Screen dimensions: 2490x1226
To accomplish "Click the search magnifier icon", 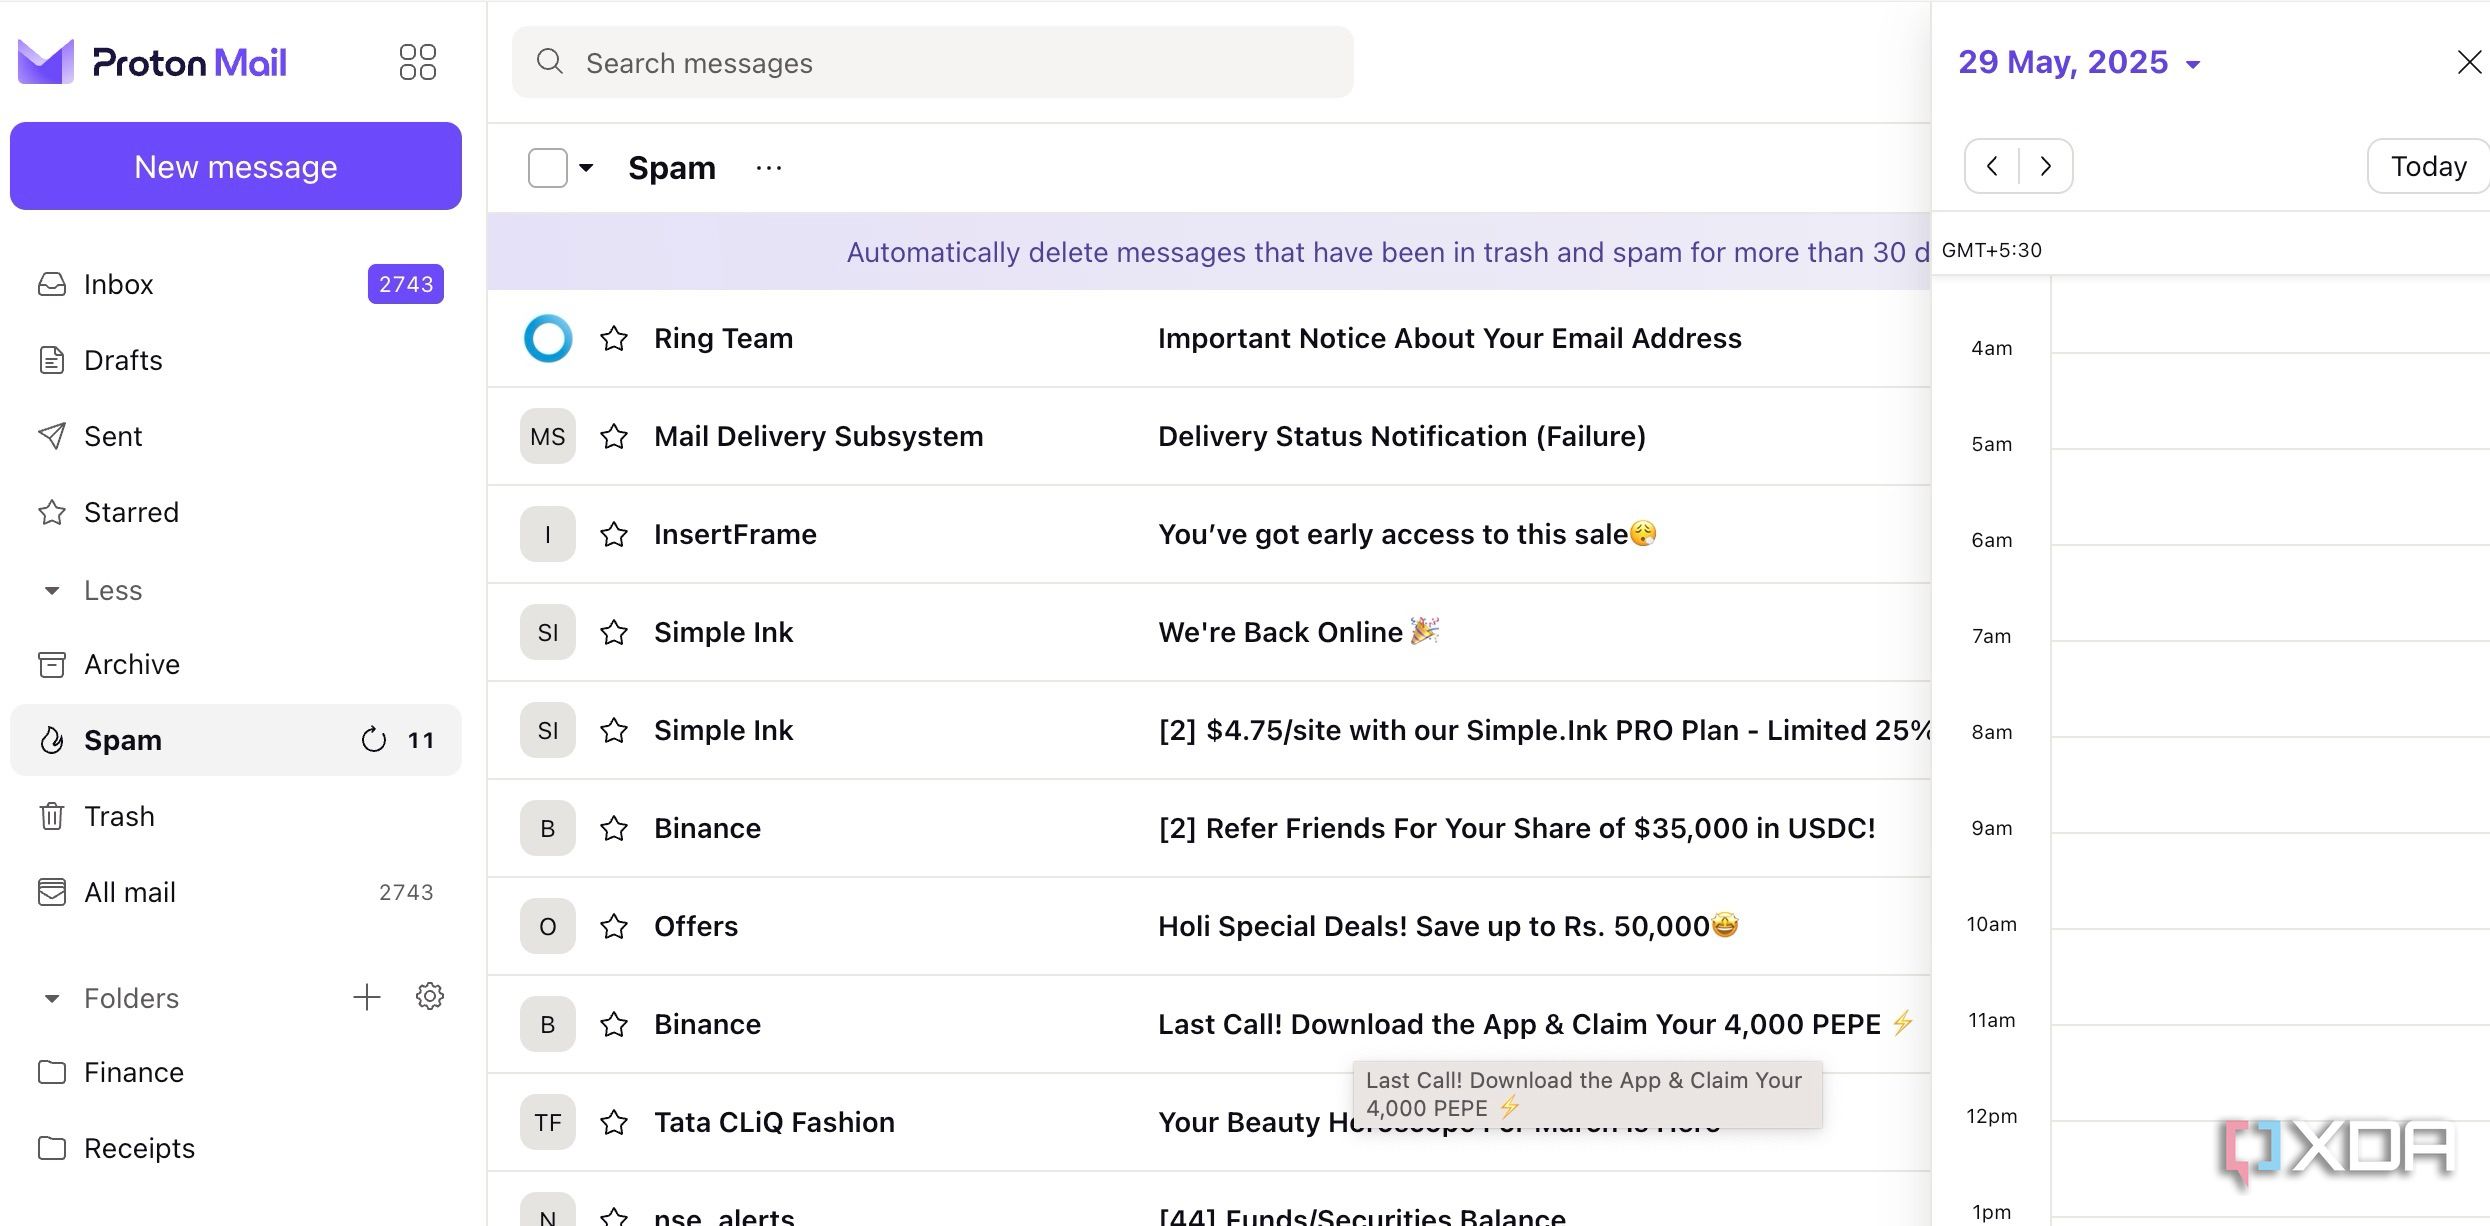I will click(x=549, y=62).
